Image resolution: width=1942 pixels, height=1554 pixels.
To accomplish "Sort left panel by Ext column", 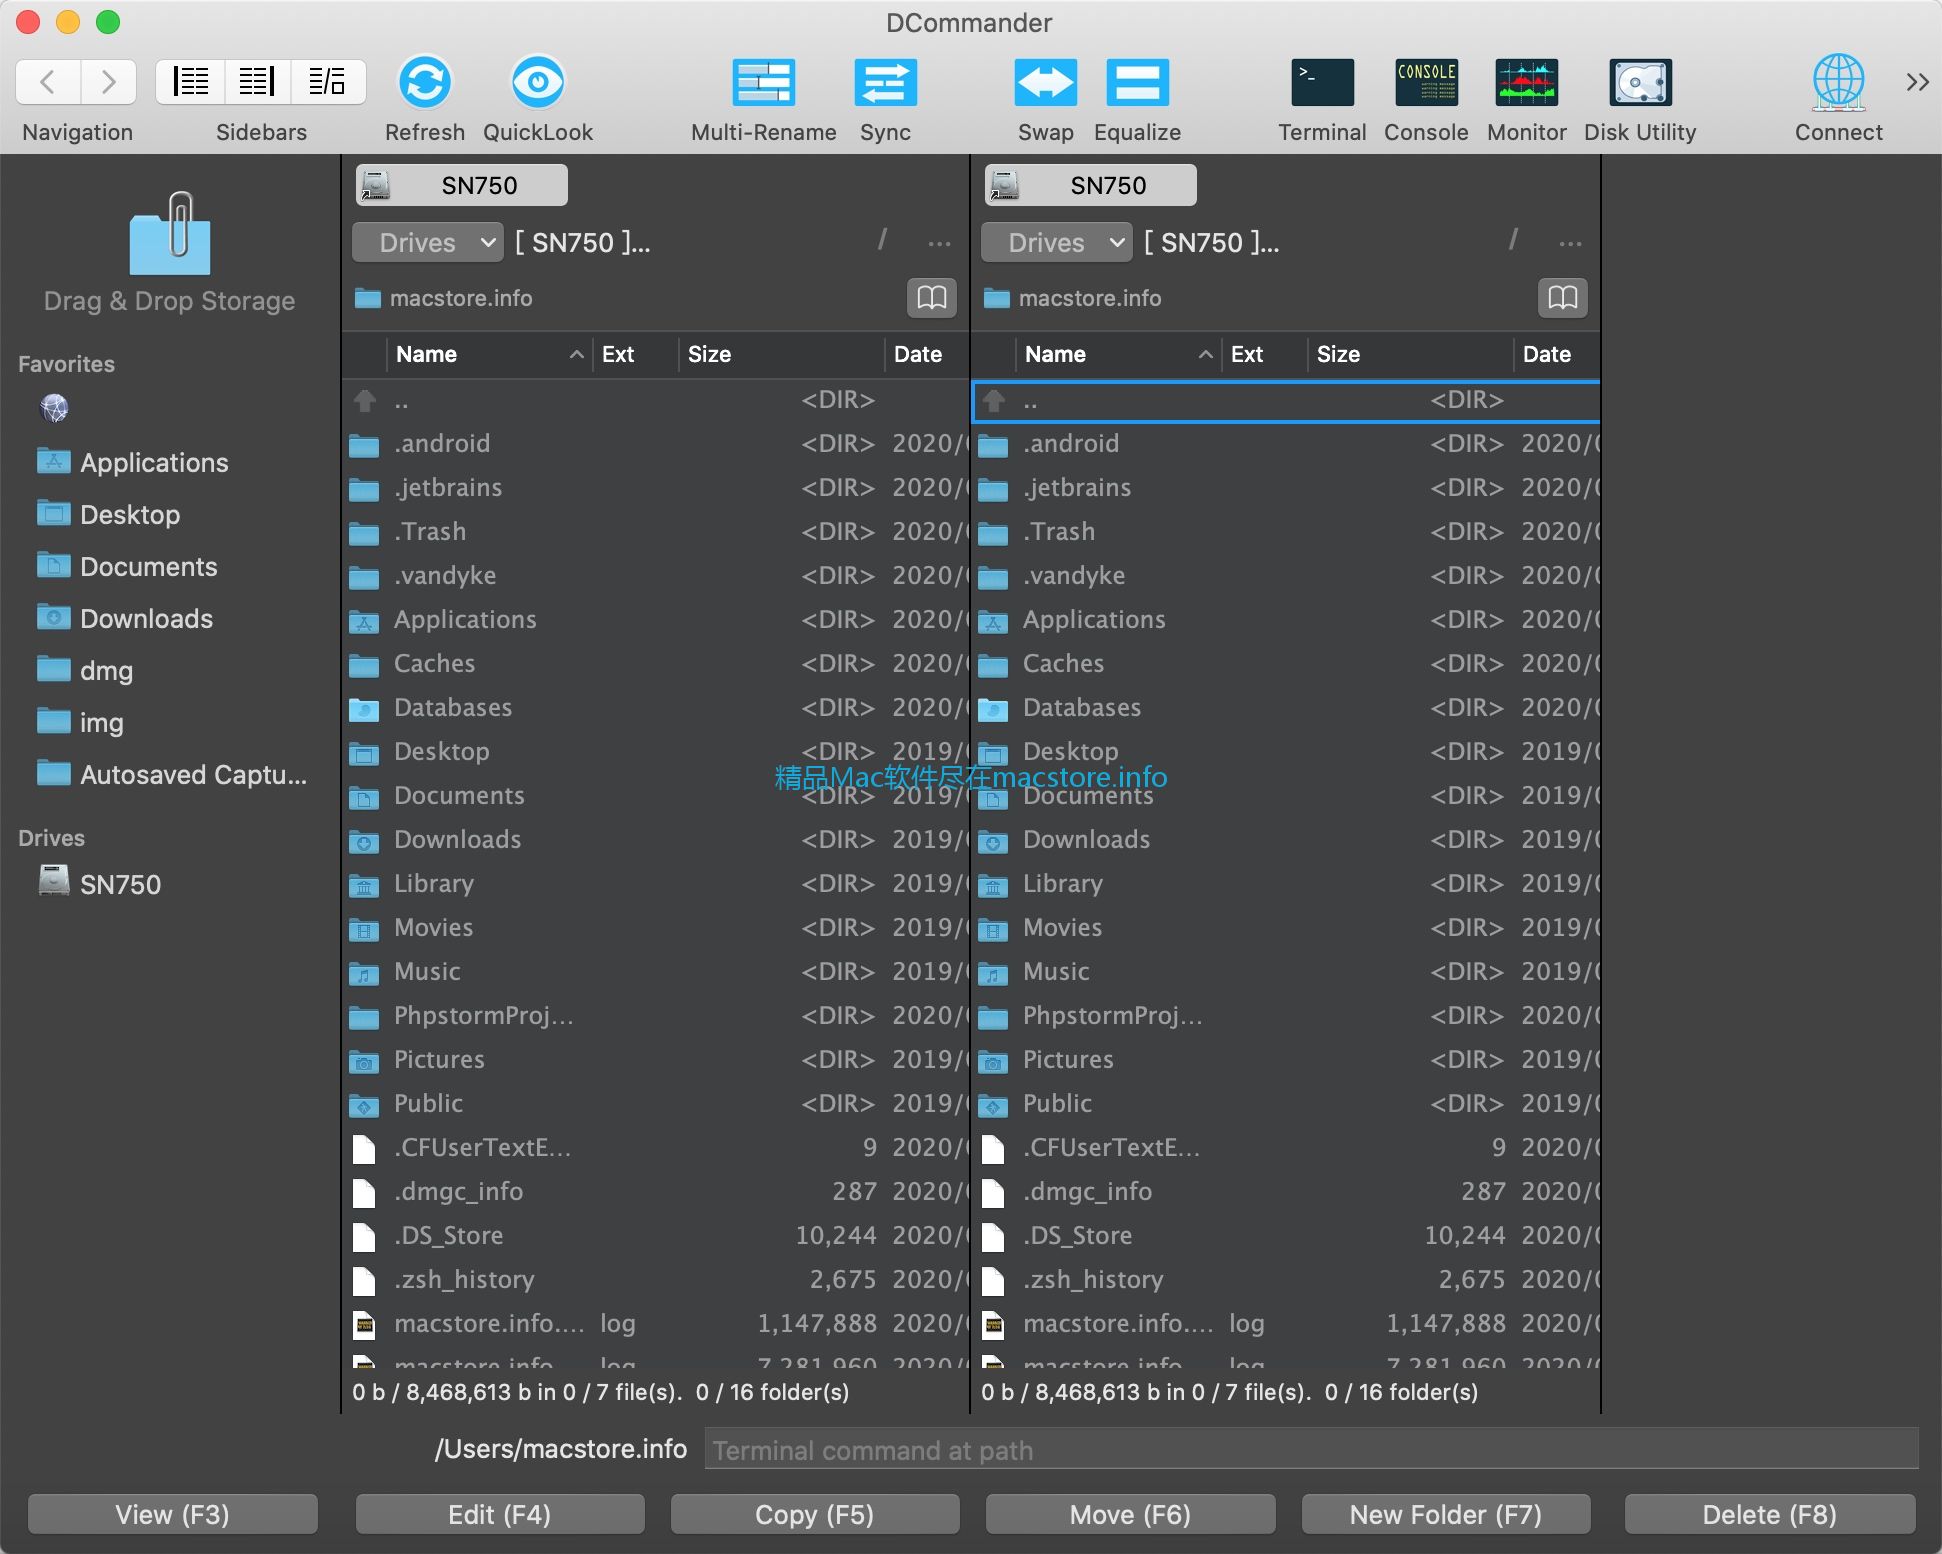I will pos(634,354).
